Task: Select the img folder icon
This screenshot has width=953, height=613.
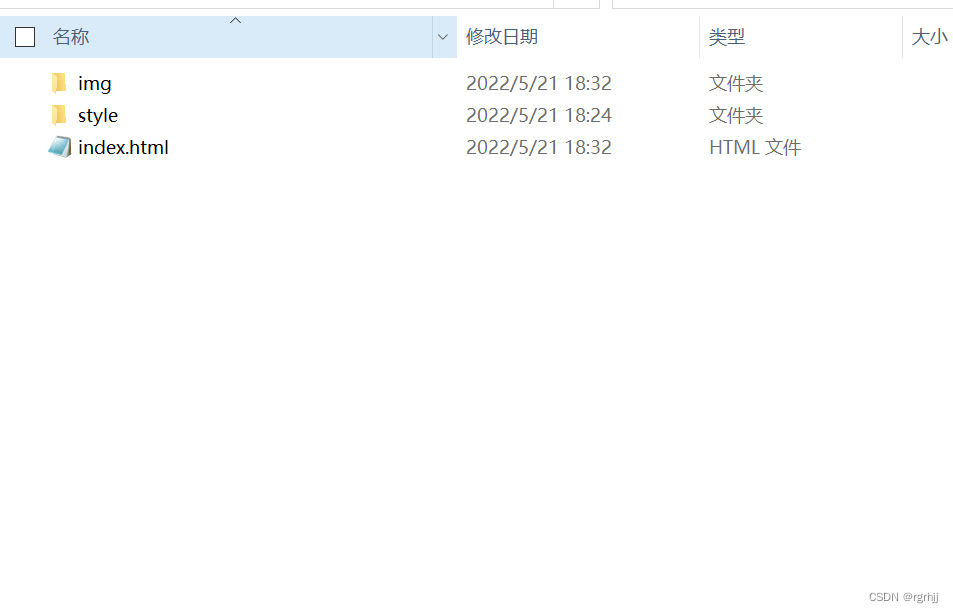Action: [59, 83]
